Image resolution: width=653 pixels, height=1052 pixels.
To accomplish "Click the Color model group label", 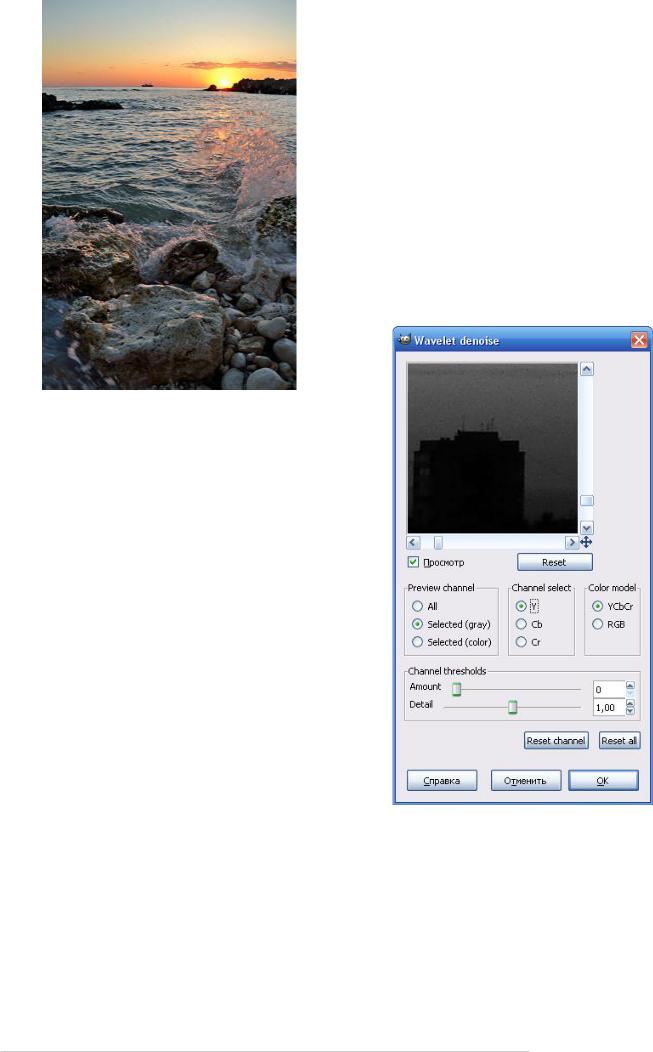I will pyautogui.click(x=612, y=588).
